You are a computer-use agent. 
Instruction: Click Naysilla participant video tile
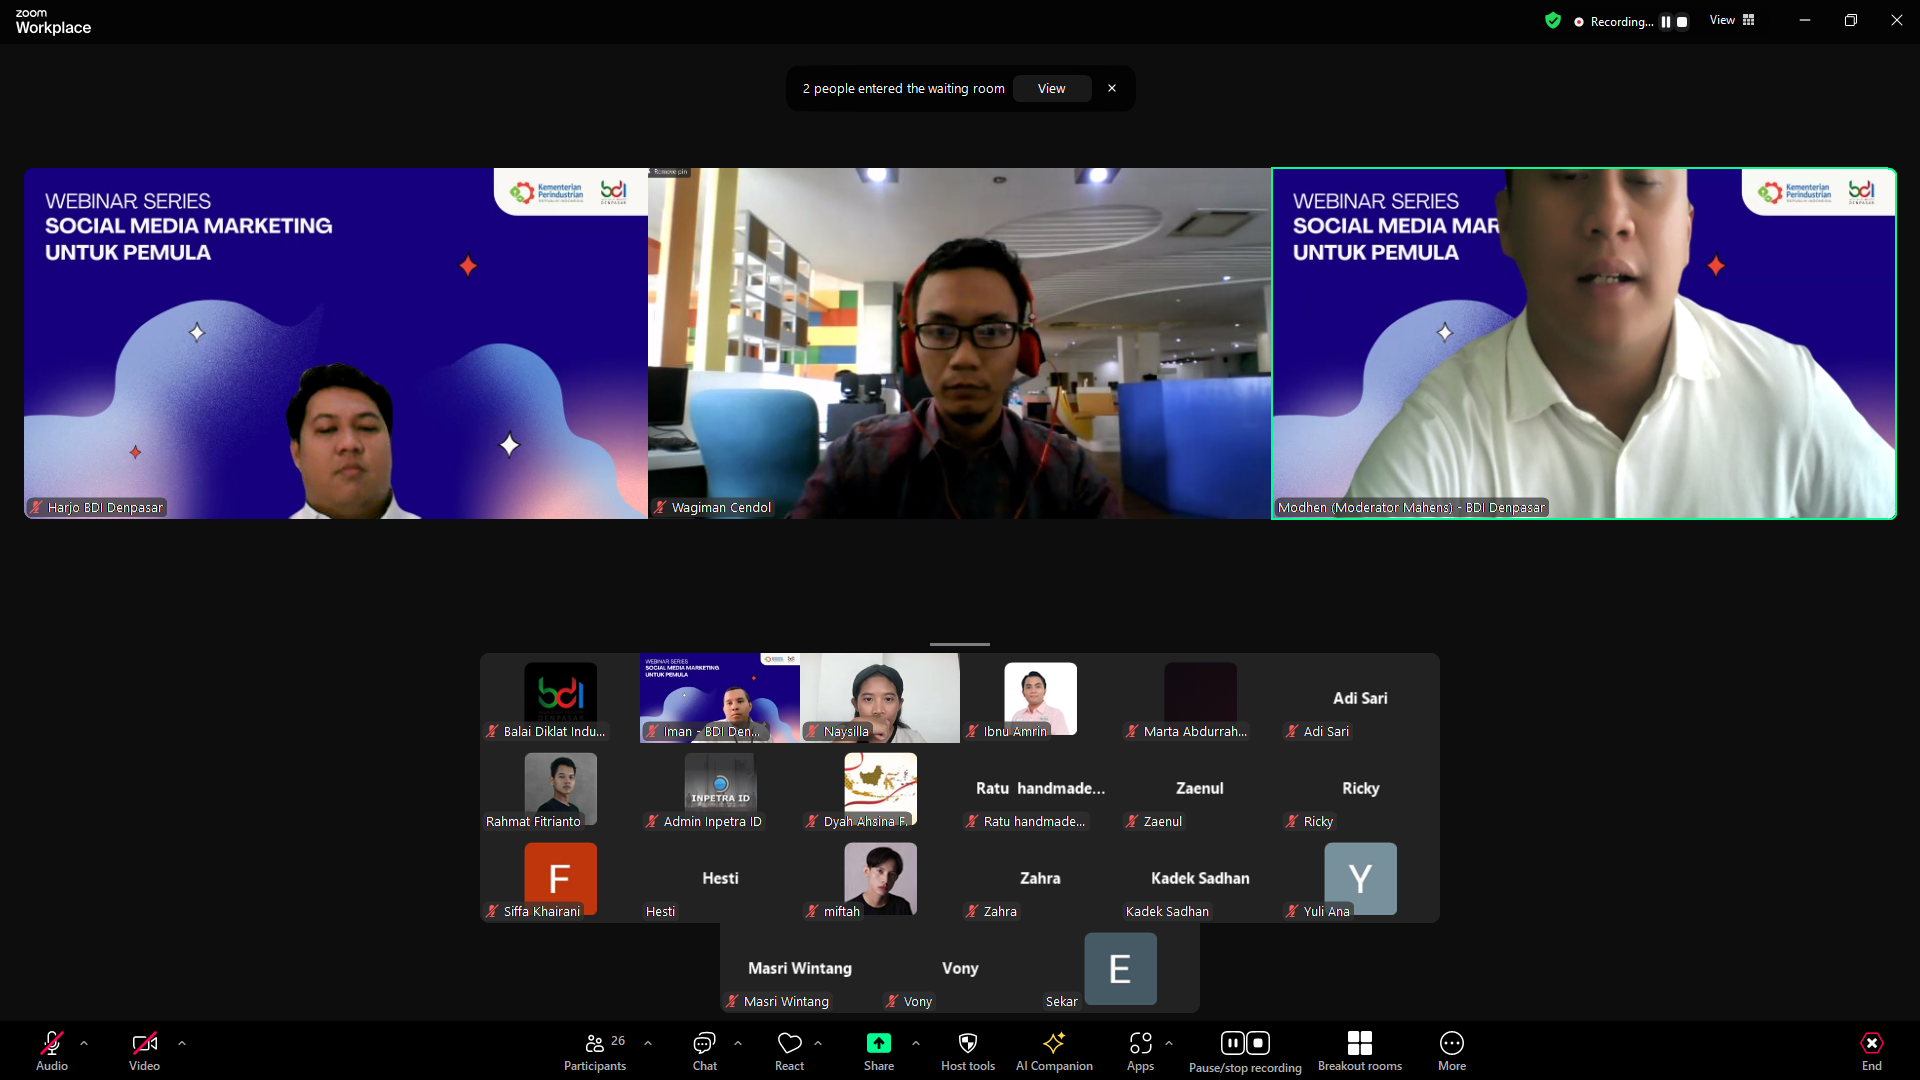click(x=880, y=698)
